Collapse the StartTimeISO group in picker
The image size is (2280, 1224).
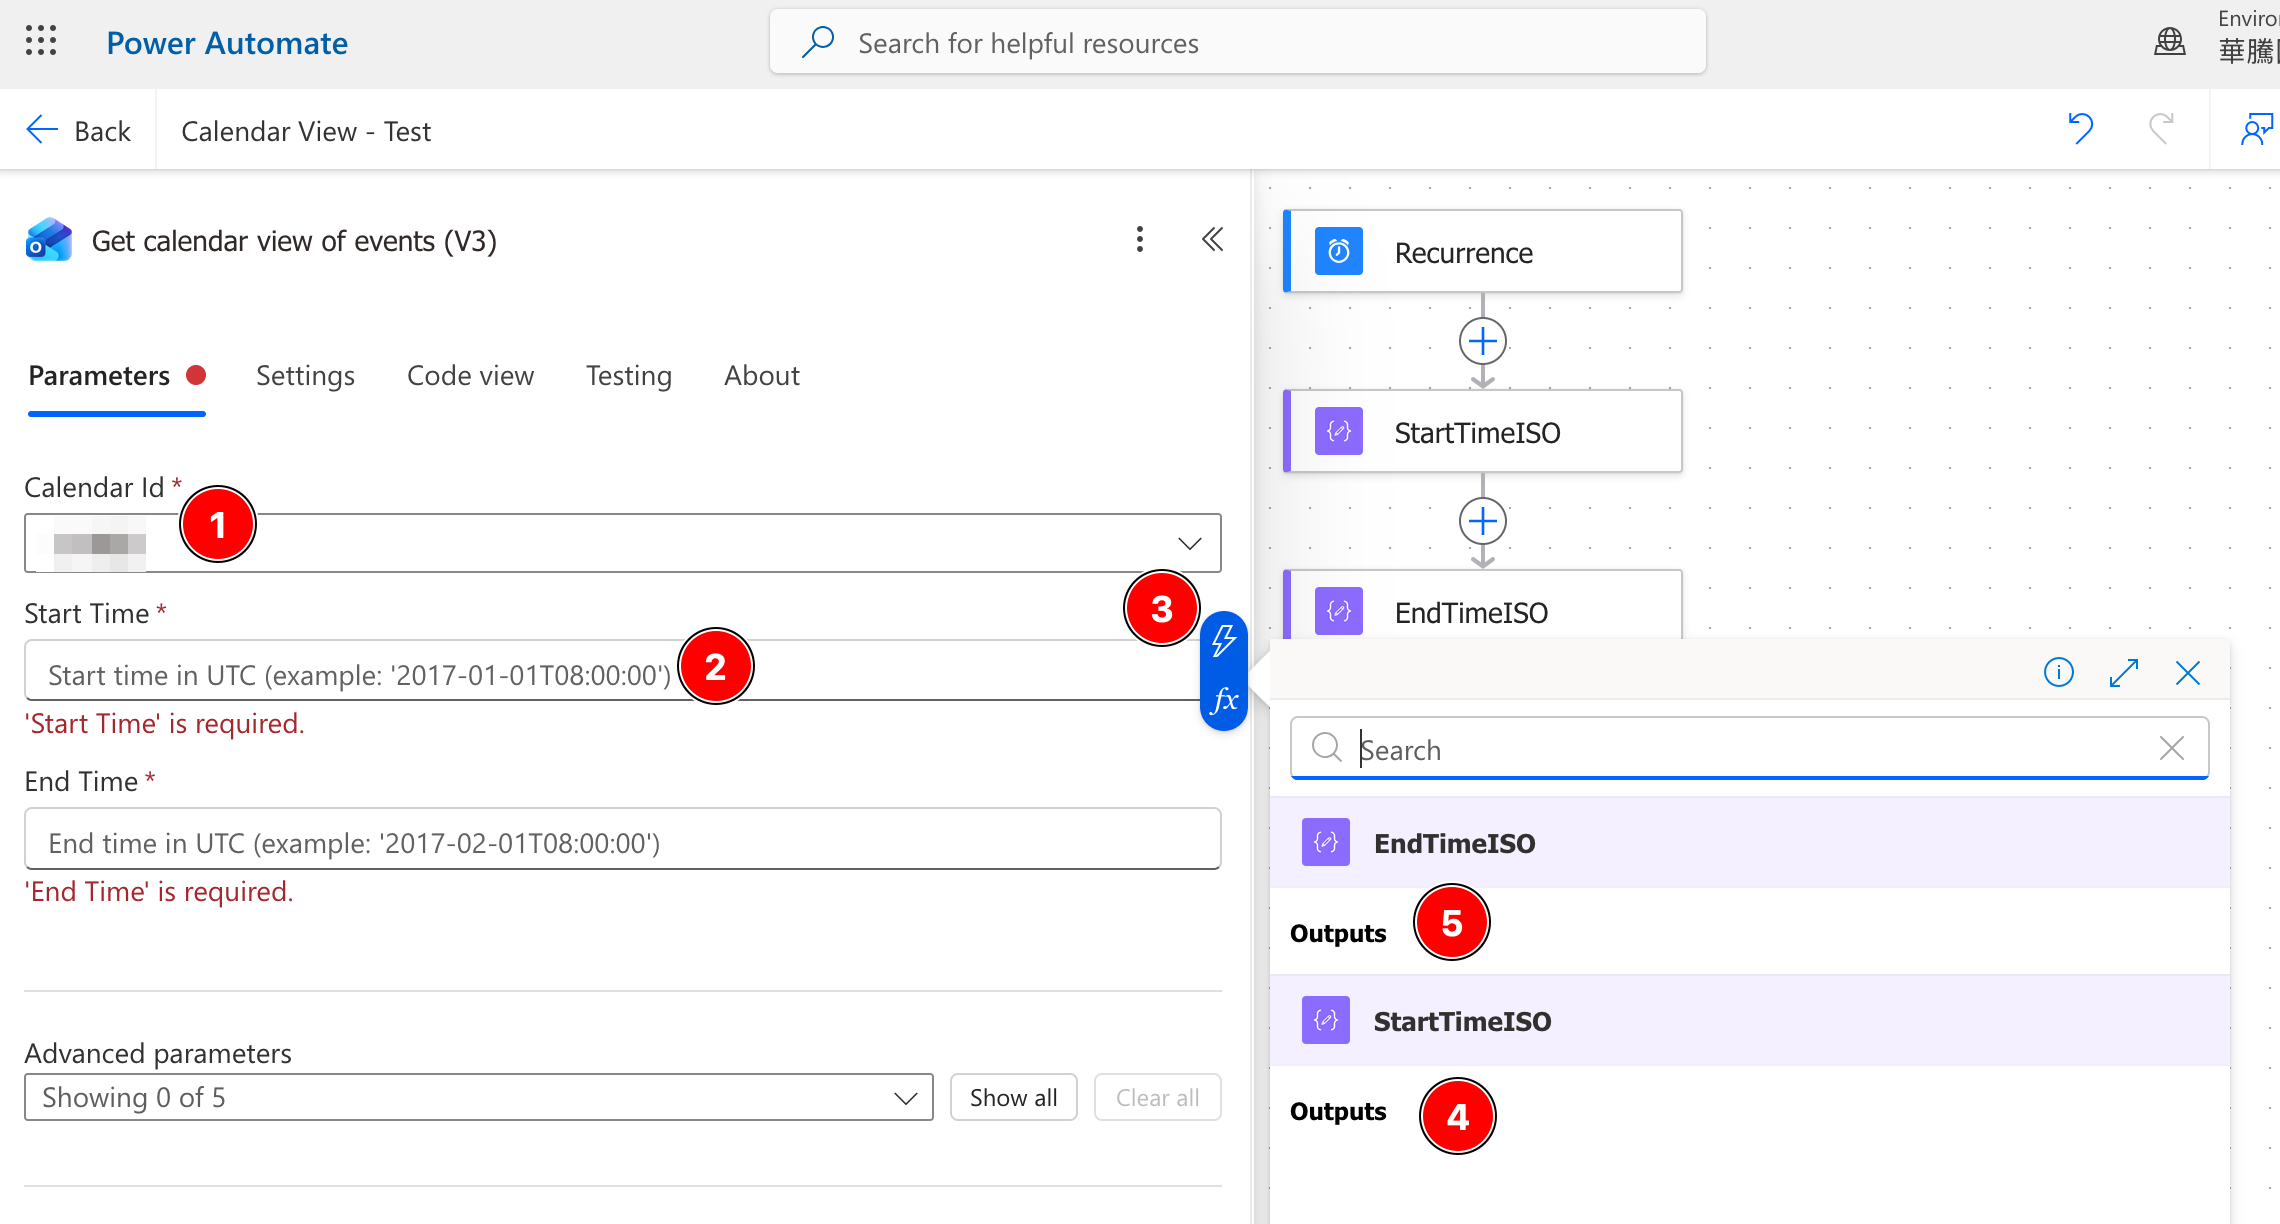(x=1749, y=1021)
